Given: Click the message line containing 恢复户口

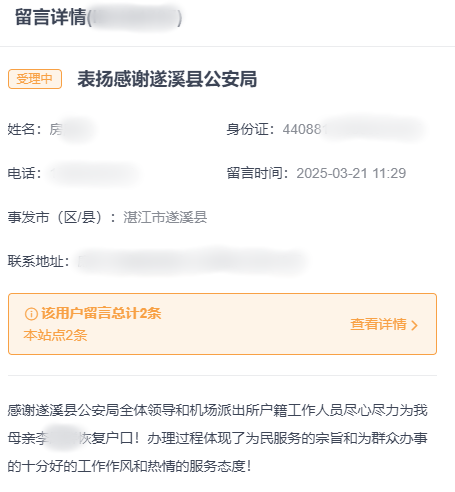Looking at the screenshot, I should coord(217,438).
